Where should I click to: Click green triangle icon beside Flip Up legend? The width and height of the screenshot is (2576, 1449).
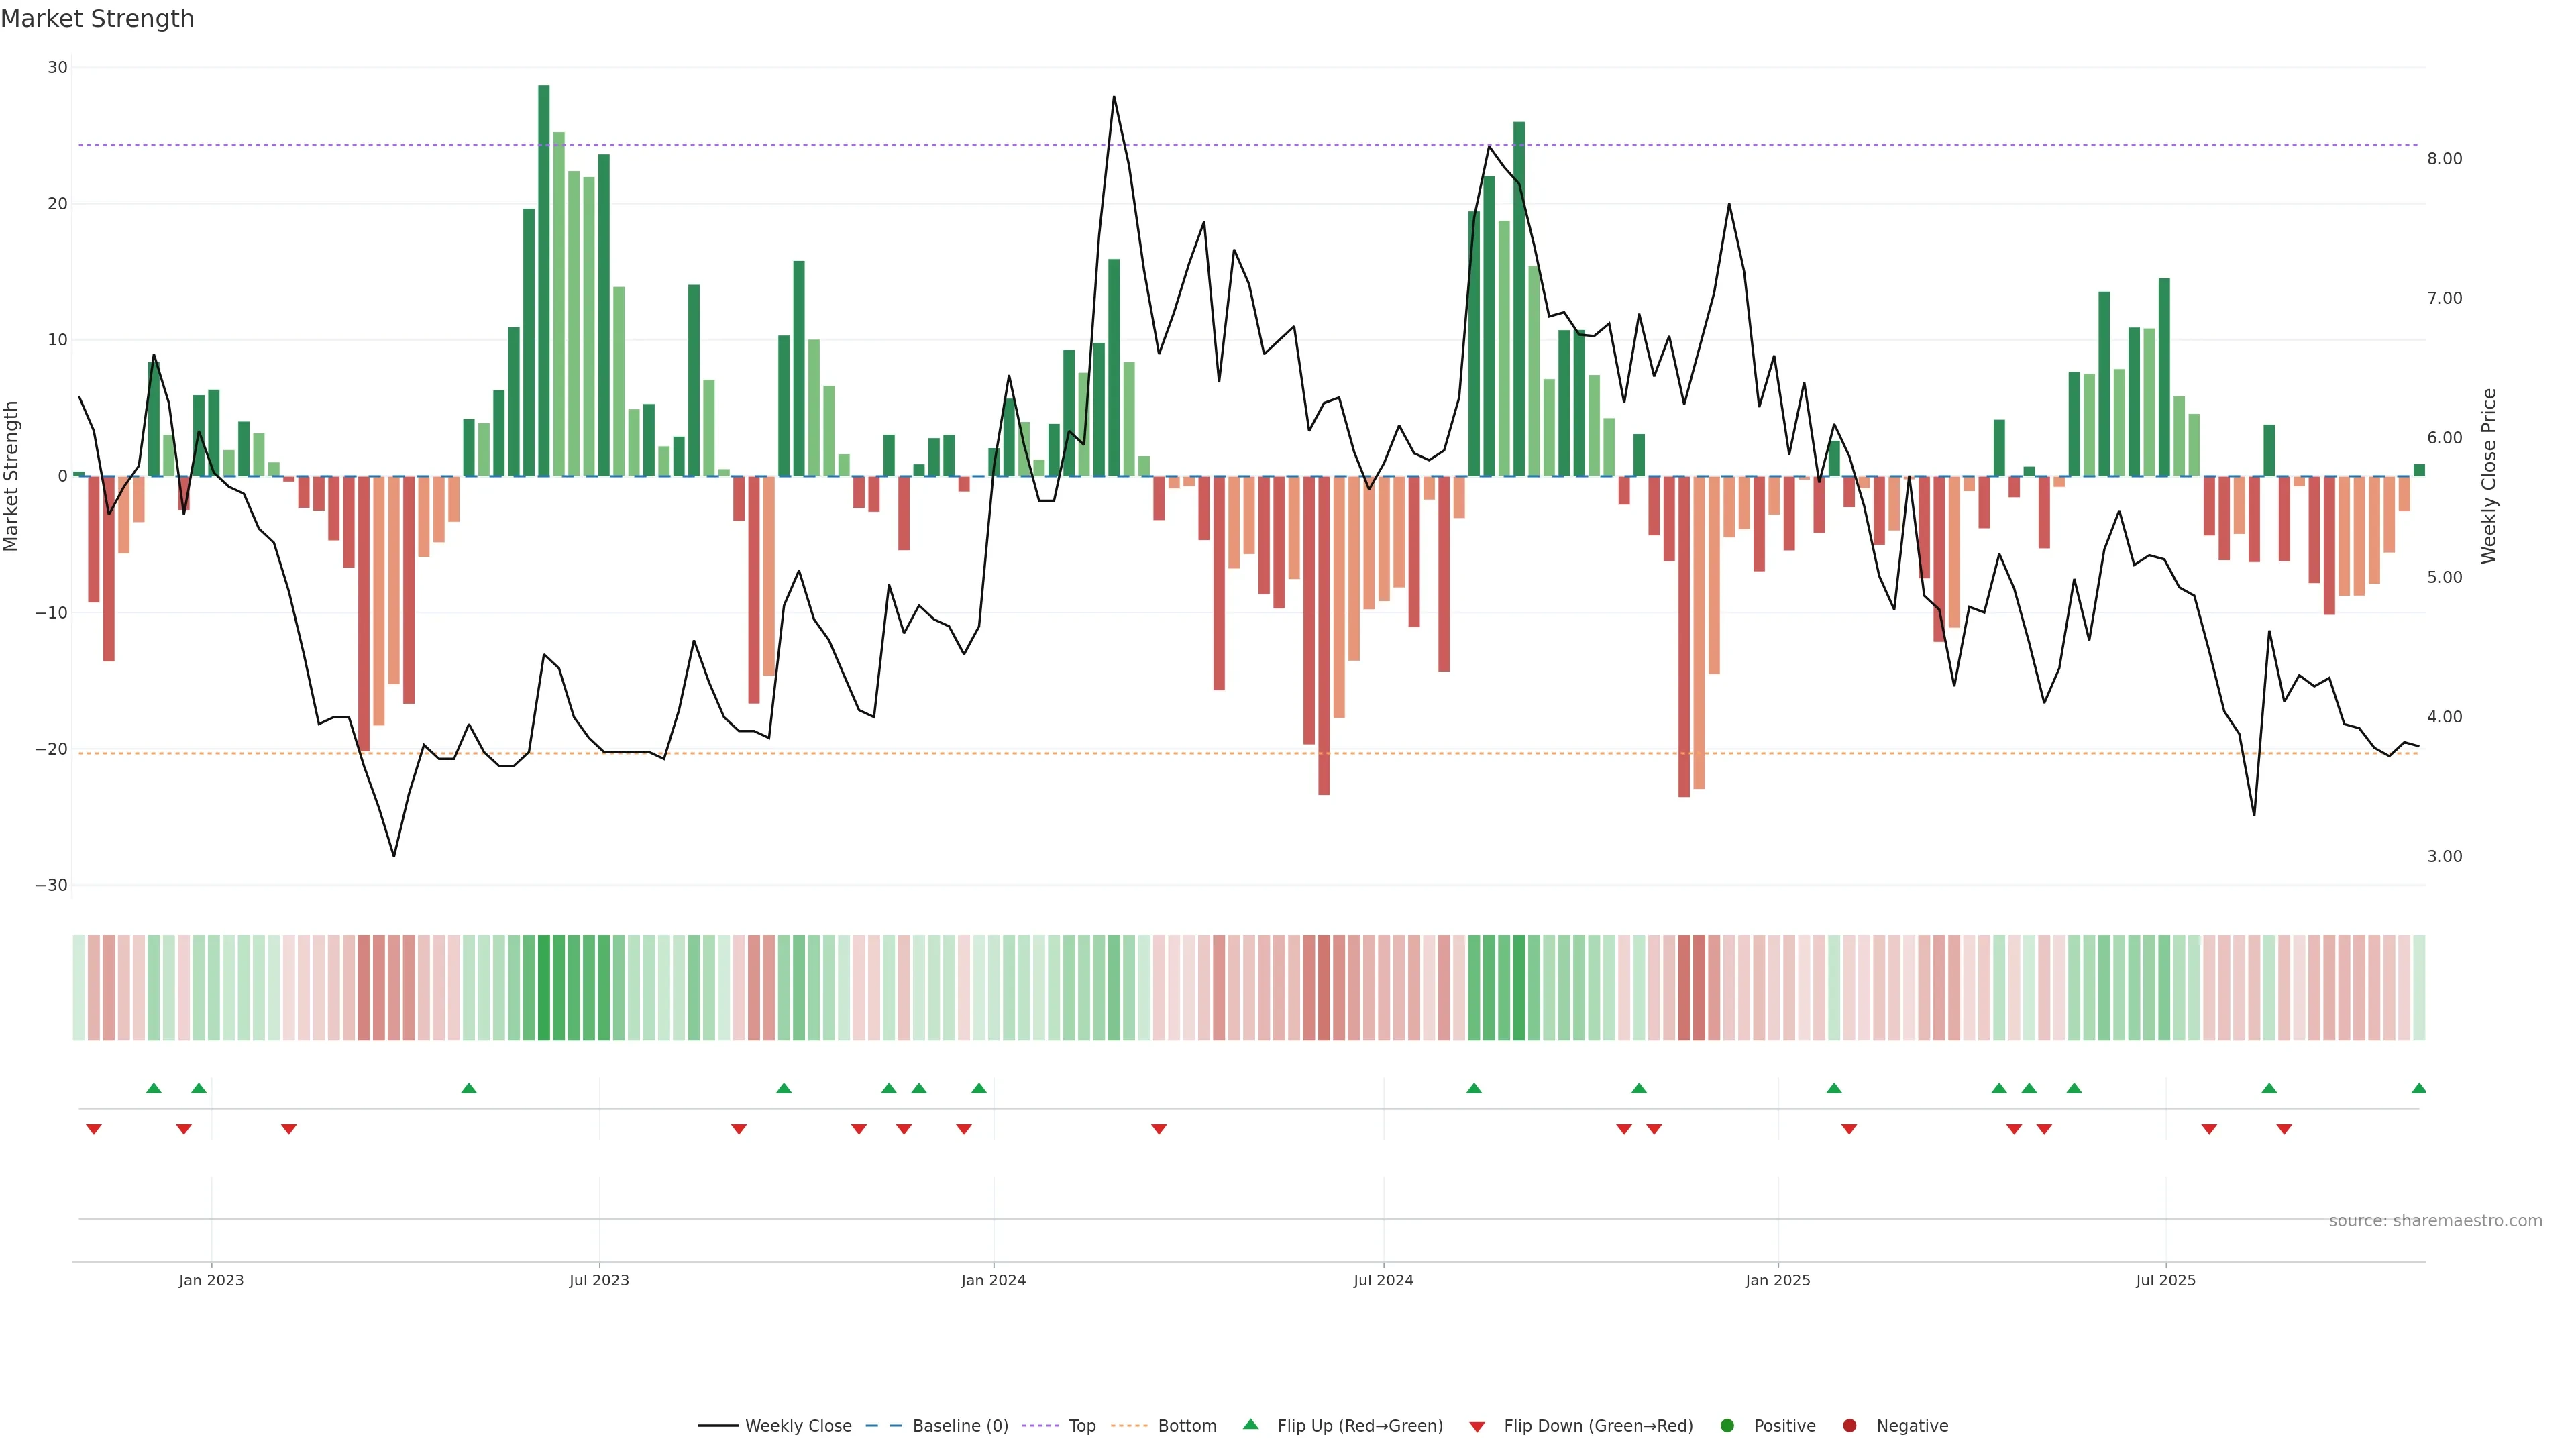[1250, 1424]
